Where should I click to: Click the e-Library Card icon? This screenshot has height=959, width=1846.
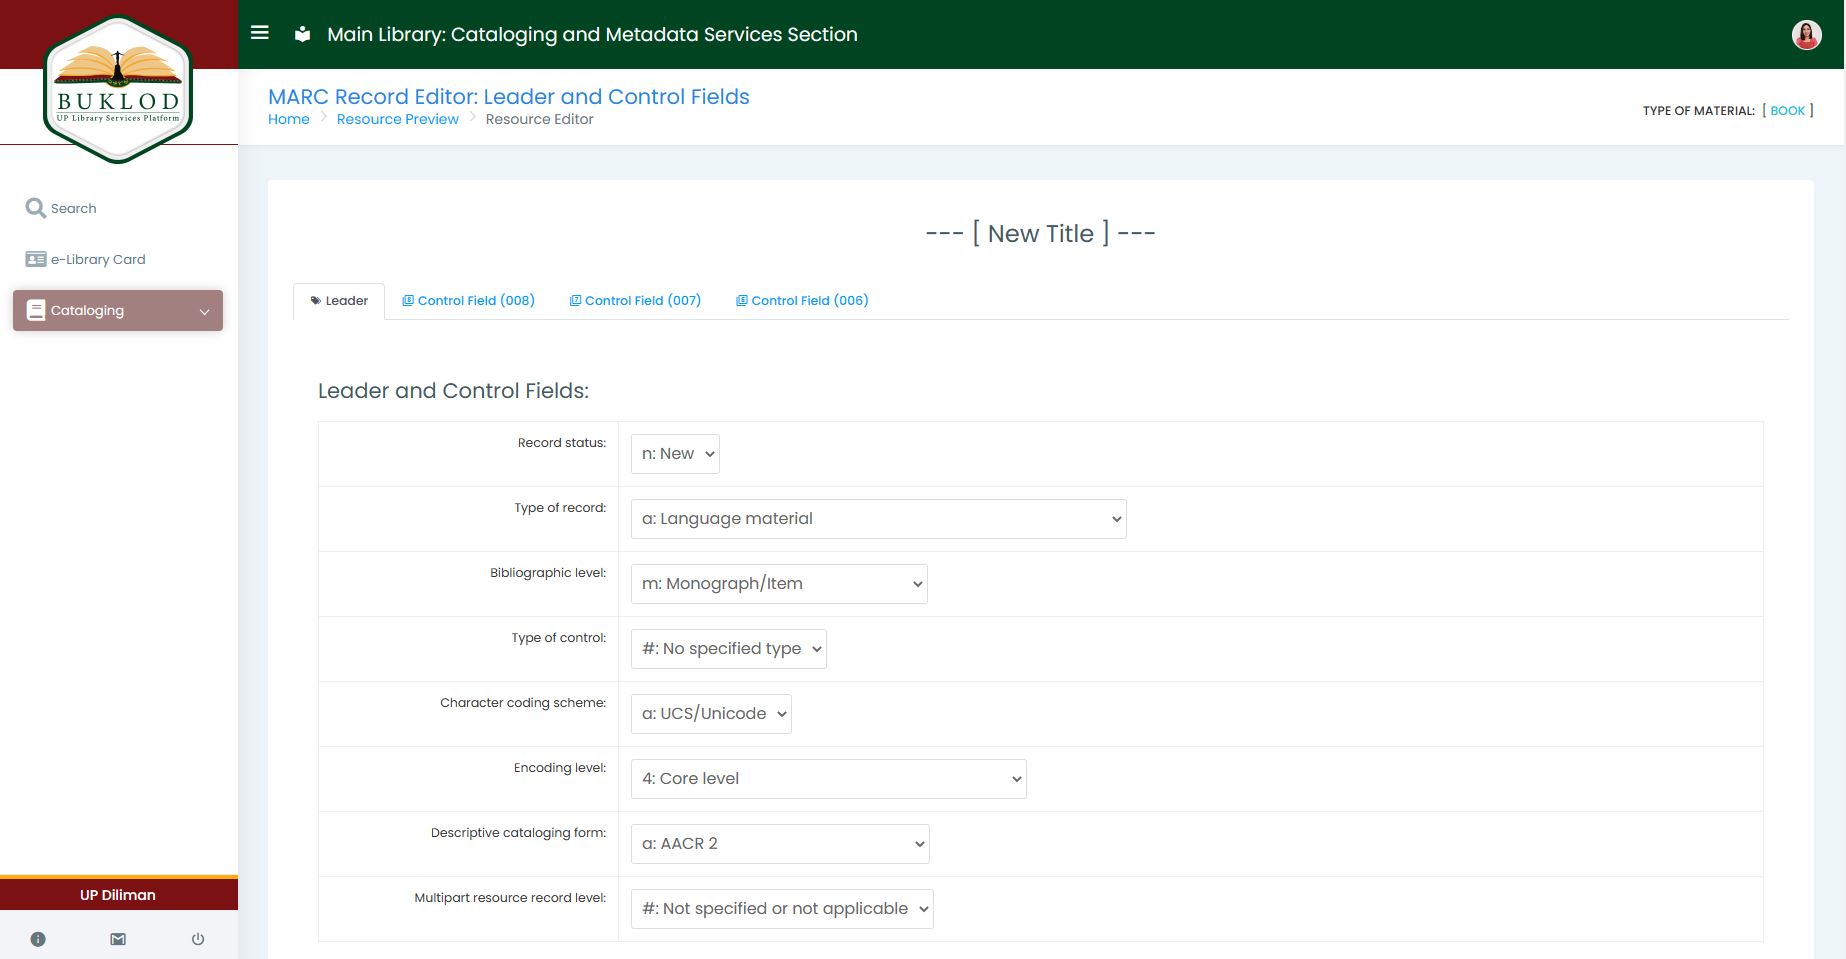coord(36,258)
